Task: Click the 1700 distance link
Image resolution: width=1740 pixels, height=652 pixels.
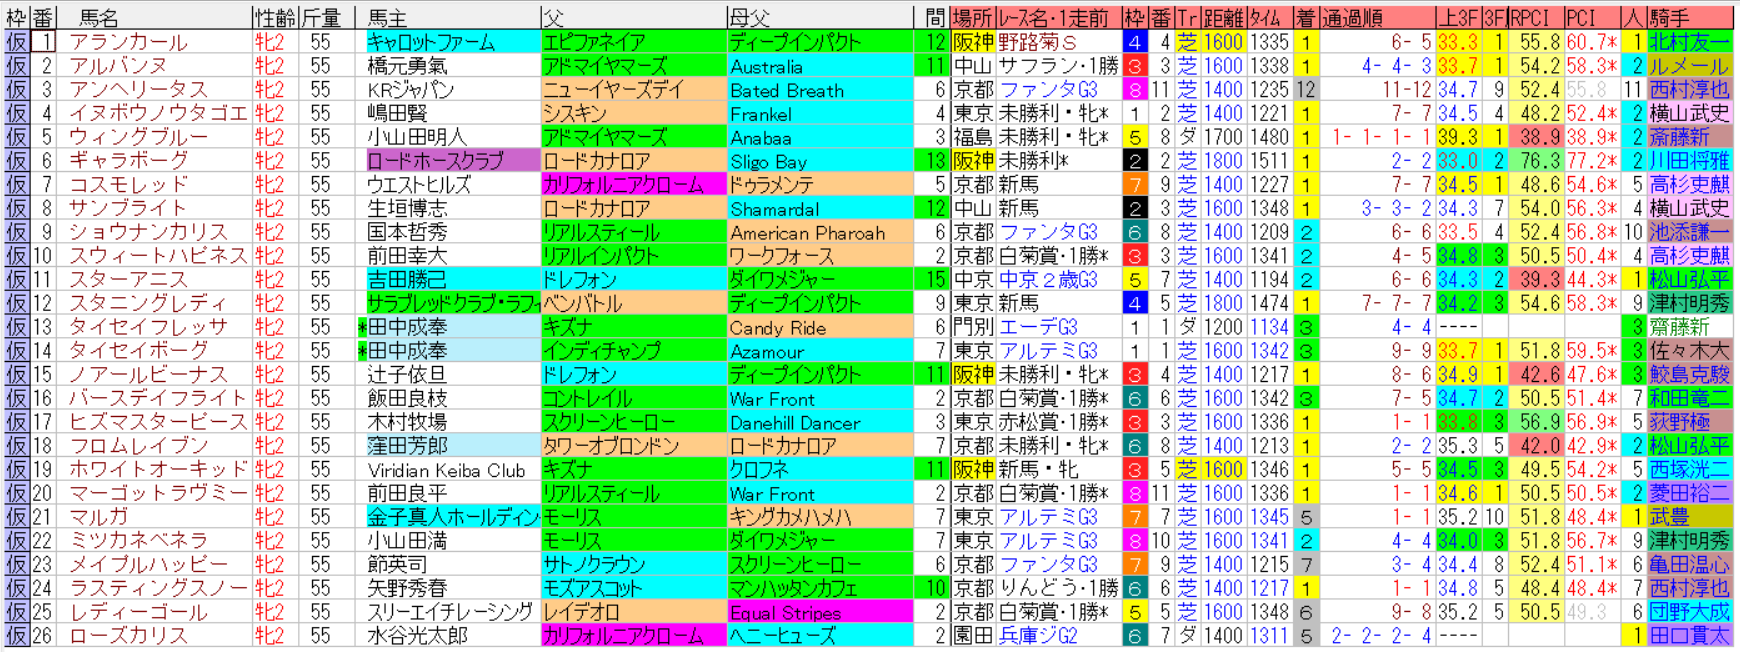Action: click(1222, 137)
